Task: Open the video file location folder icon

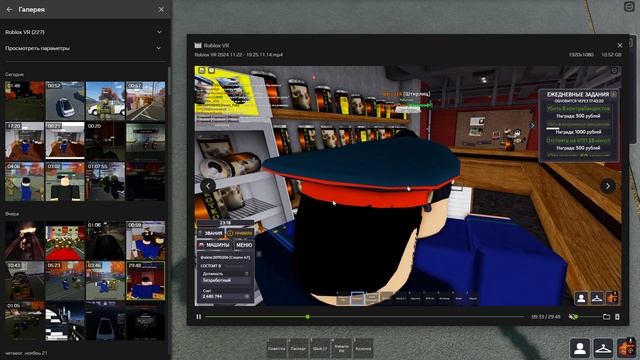Action: (607, 317)
